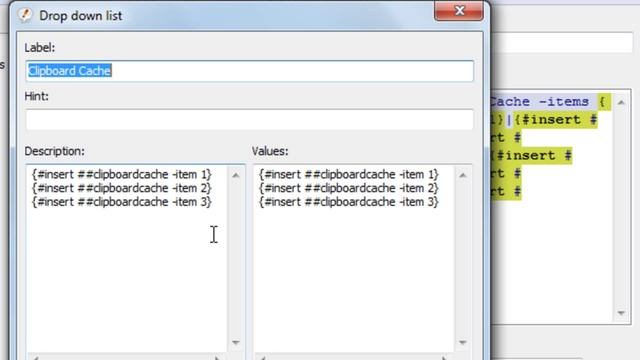Click the Values label

[x=270, y=151]
